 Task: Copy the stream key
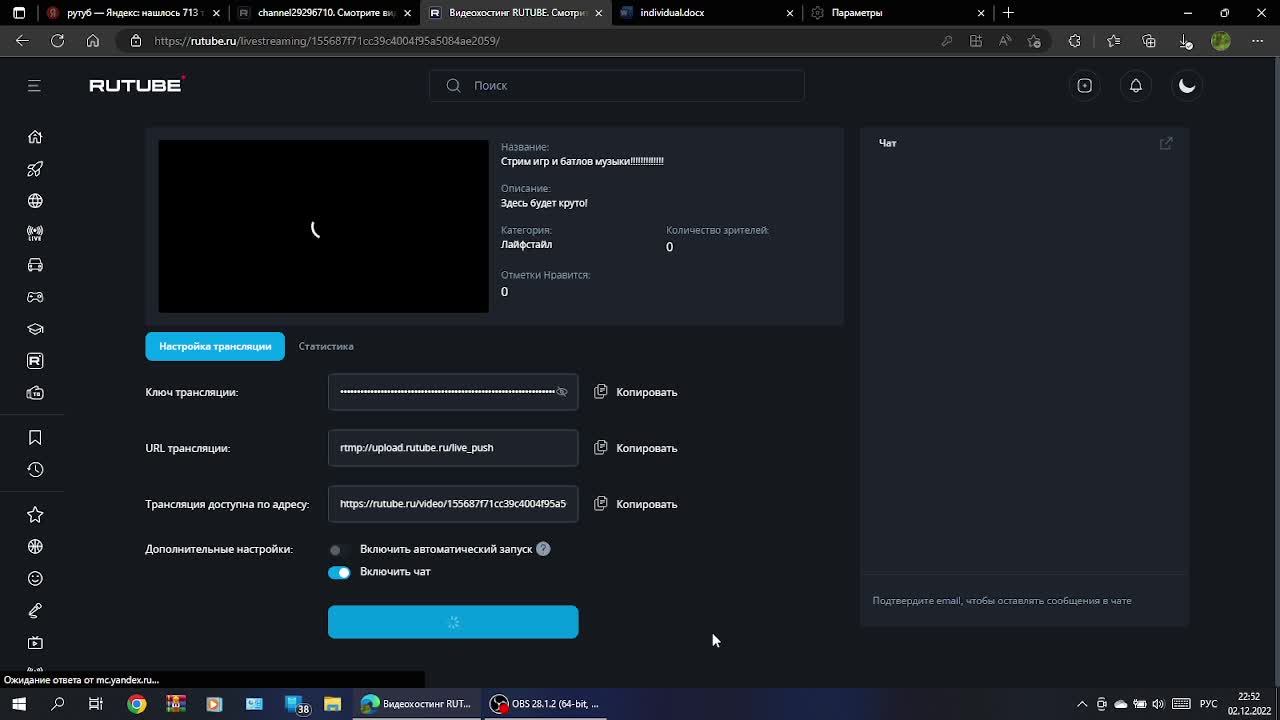636,392
